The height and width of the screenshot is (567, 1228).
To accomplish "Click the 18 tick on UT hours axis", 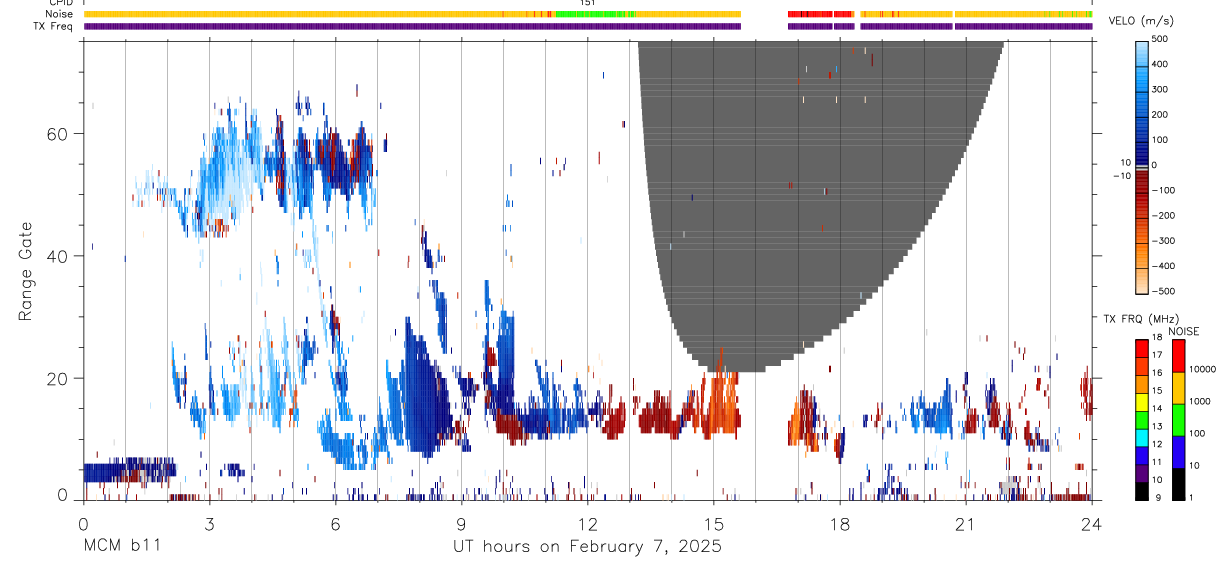I will [840, 524].
